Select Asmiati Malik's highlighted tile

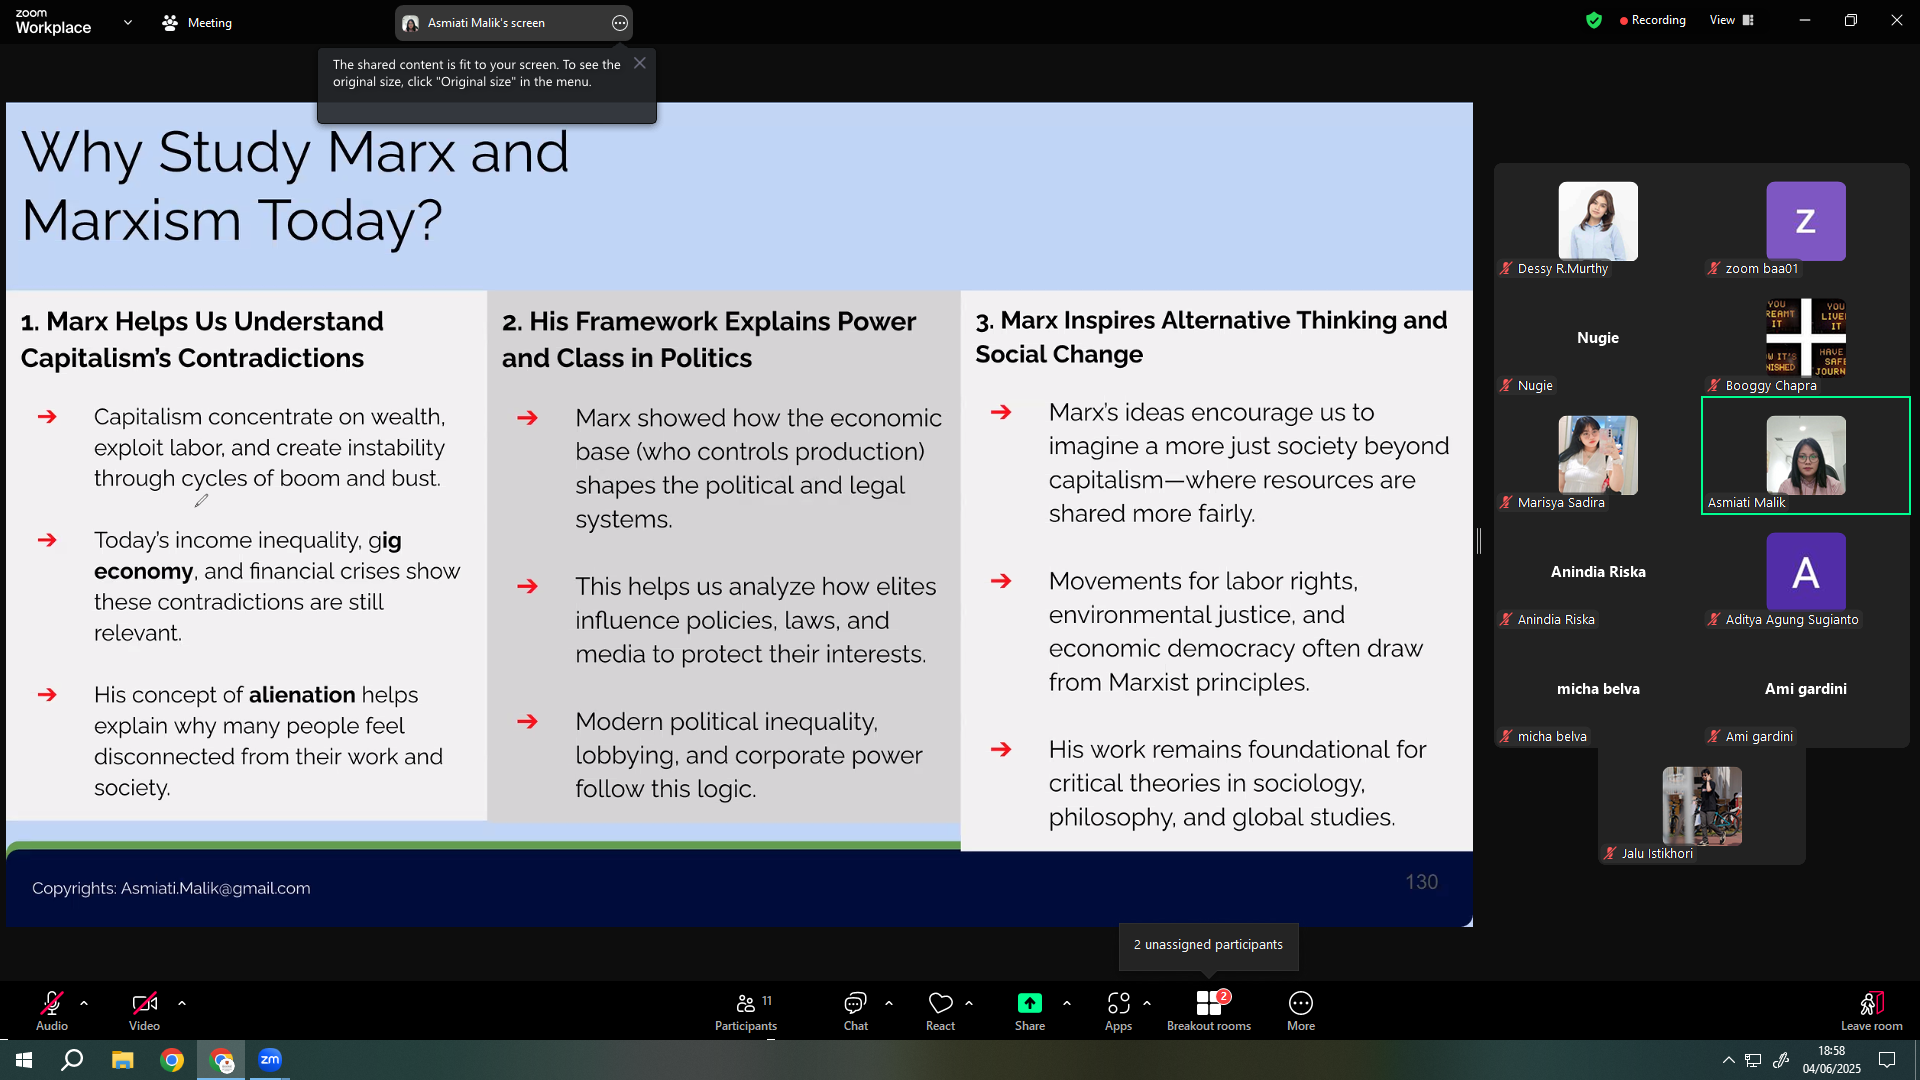[x=1806, y=456]
